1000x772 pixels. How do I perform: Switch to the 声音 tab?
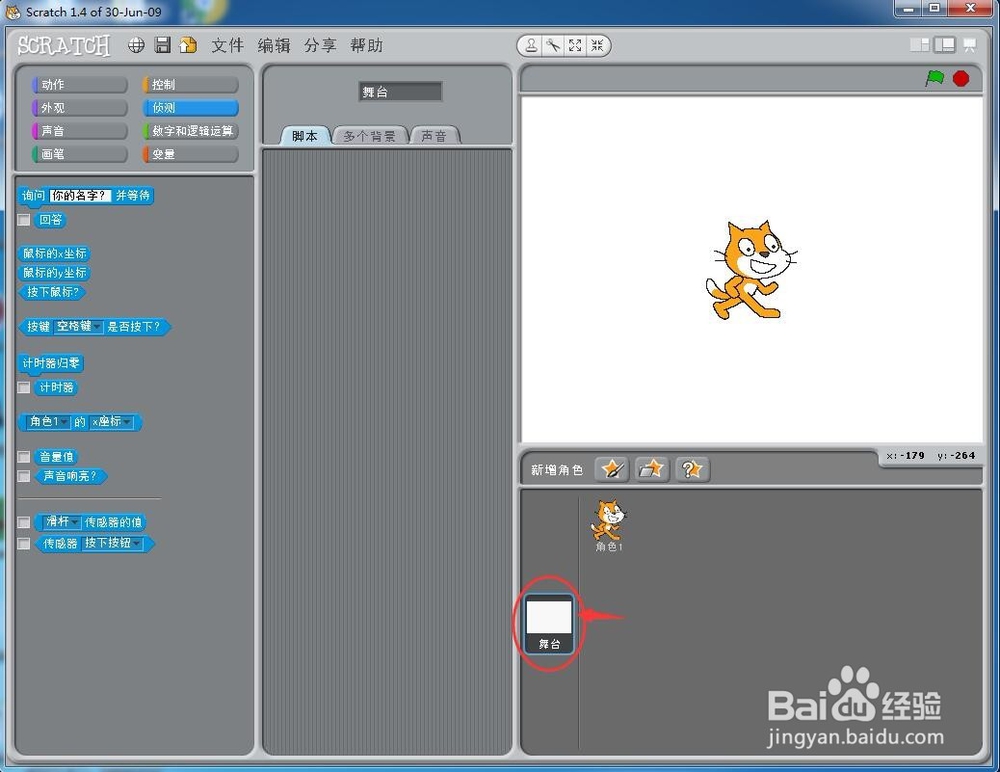[434, 135]
